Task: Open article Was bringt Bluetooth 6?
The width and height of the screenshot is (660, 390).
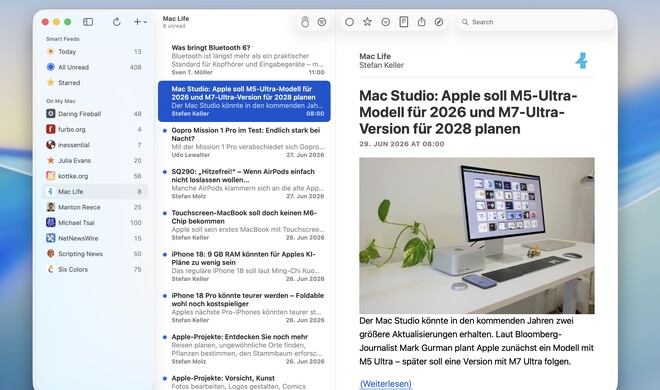Action: point(244,60)
